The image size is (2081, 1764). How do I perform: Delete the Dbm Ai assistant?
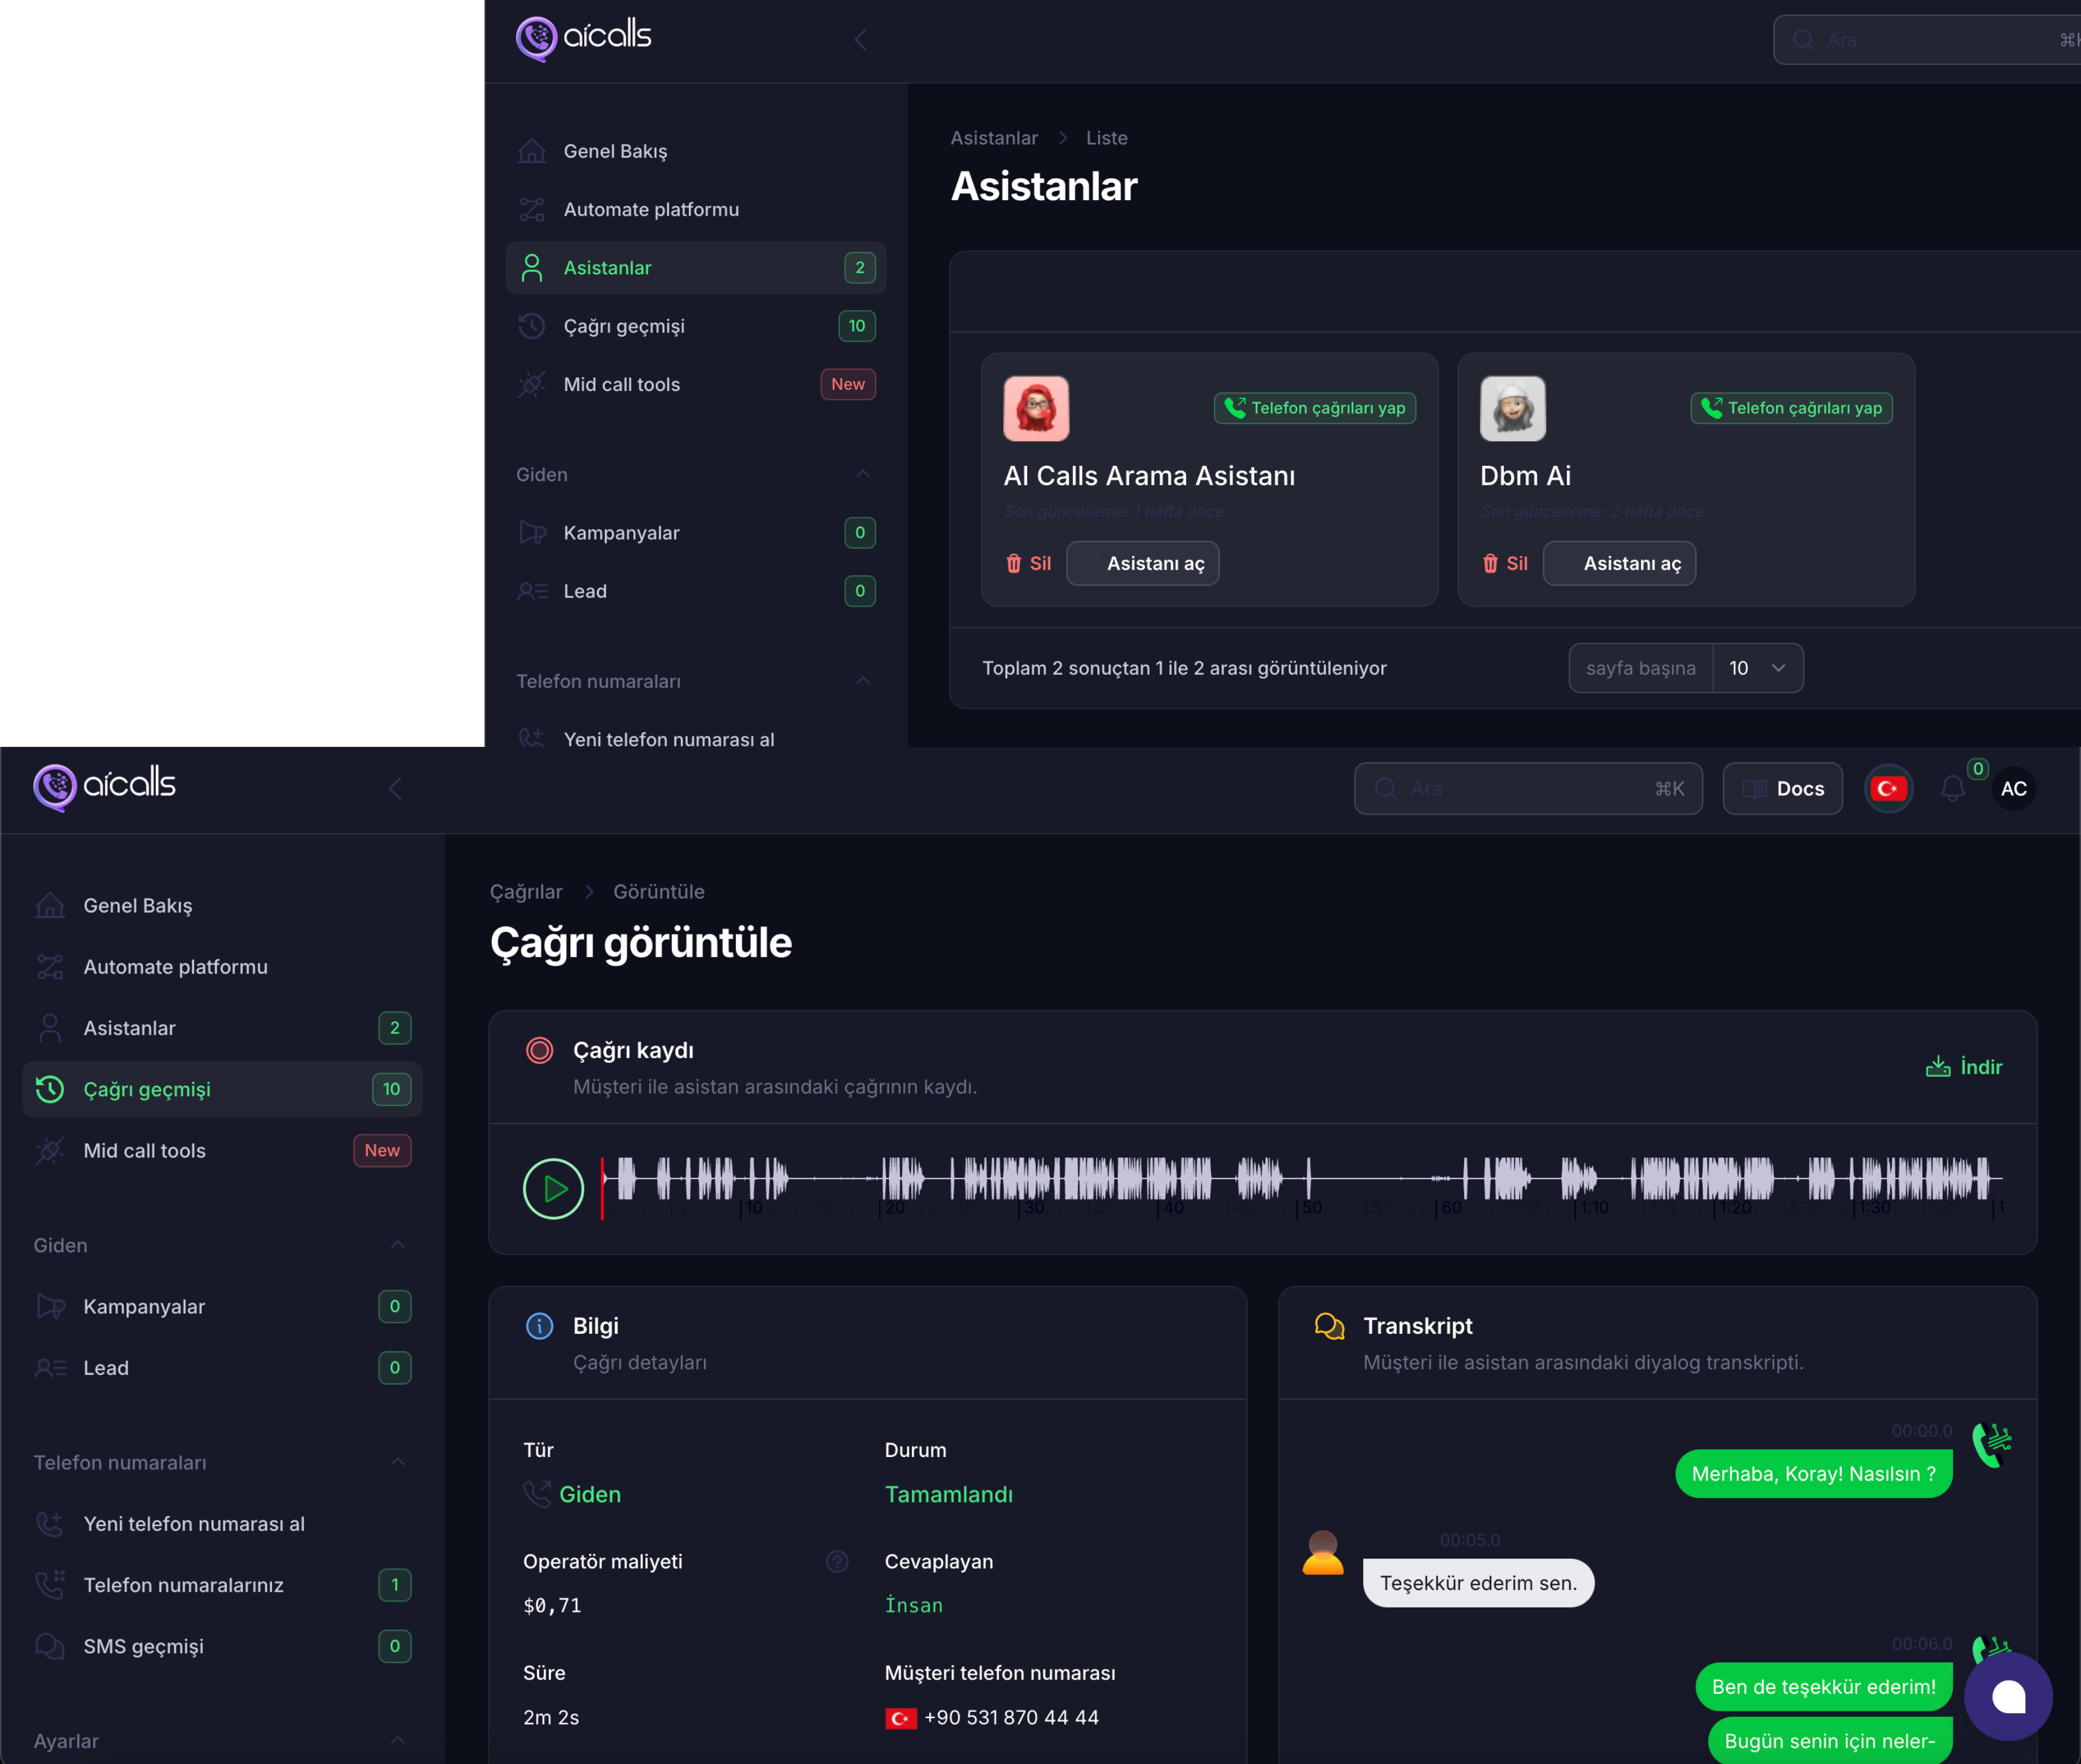(x=1505, y=563)
